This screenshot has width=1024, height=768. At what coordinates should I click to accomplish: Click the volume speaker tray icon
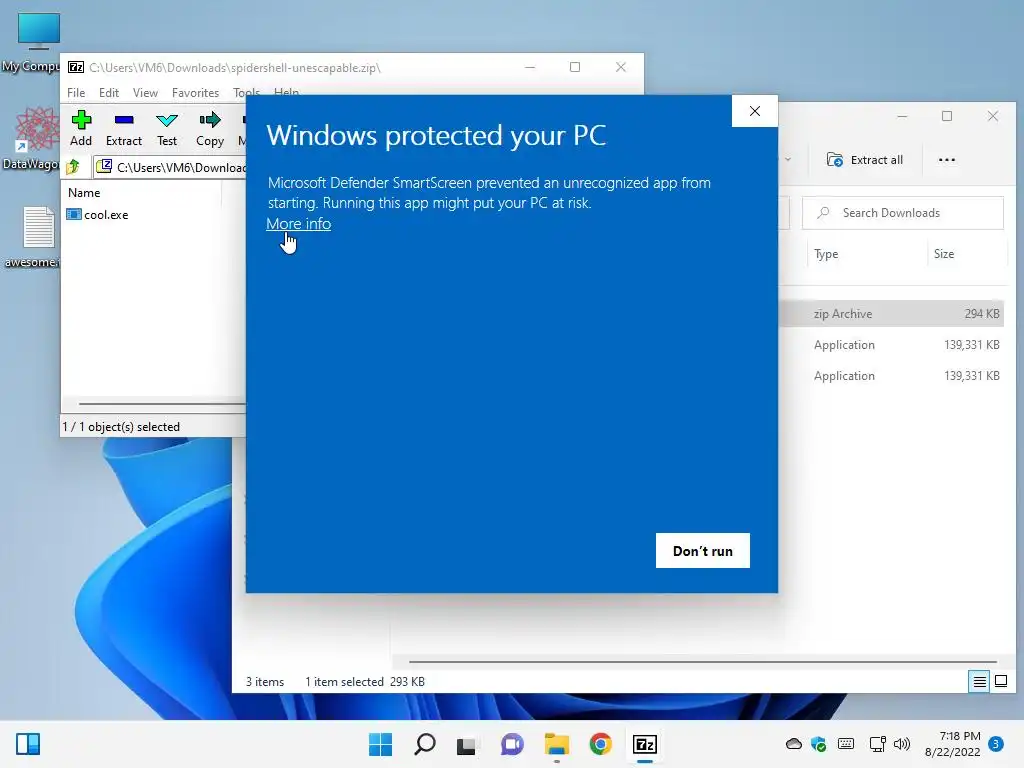(x=902, y=744)
